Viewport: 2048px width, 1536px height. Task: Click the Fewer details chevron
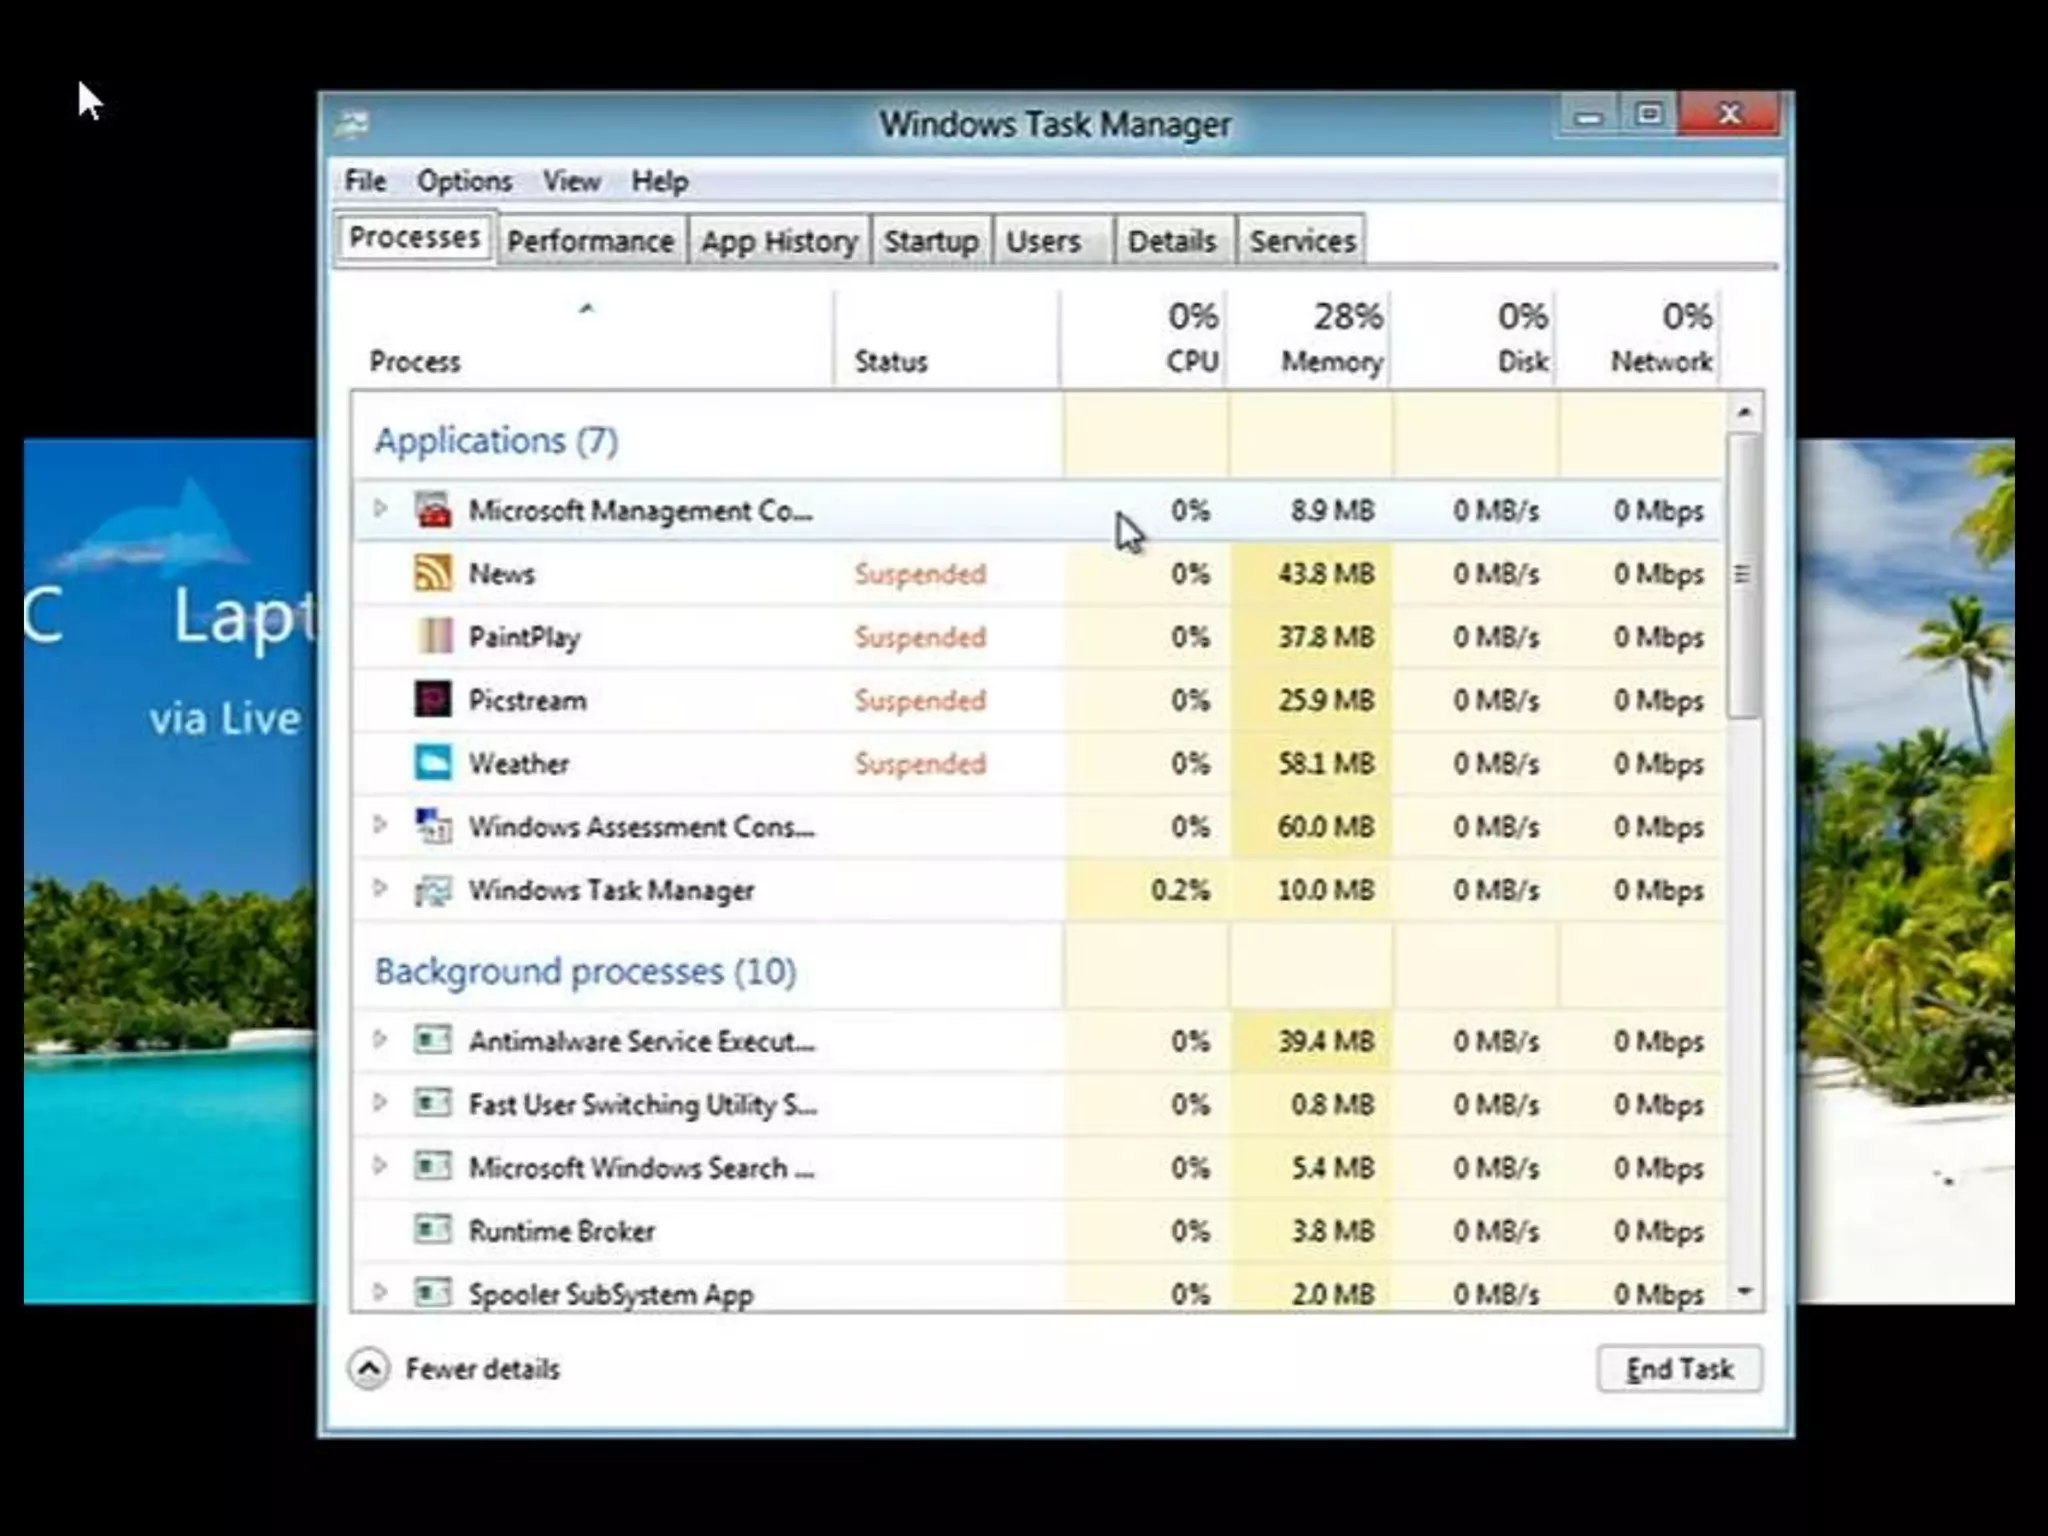pos(369,1368)
